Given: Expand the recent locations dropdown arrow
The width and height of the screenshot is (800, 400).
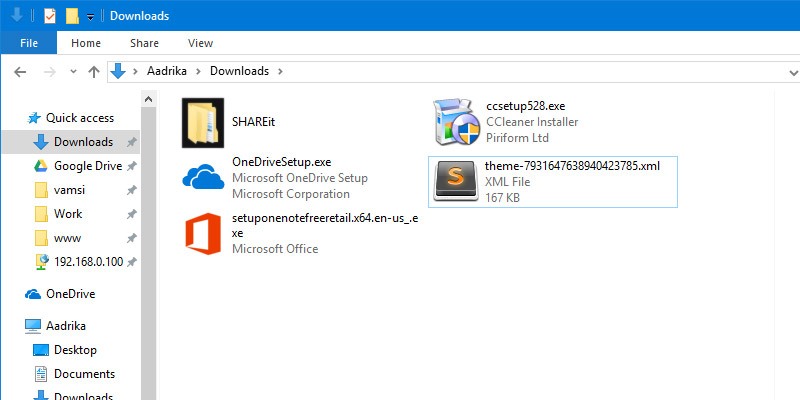Looking at the screenshot, I should click(x=72, y=72).
